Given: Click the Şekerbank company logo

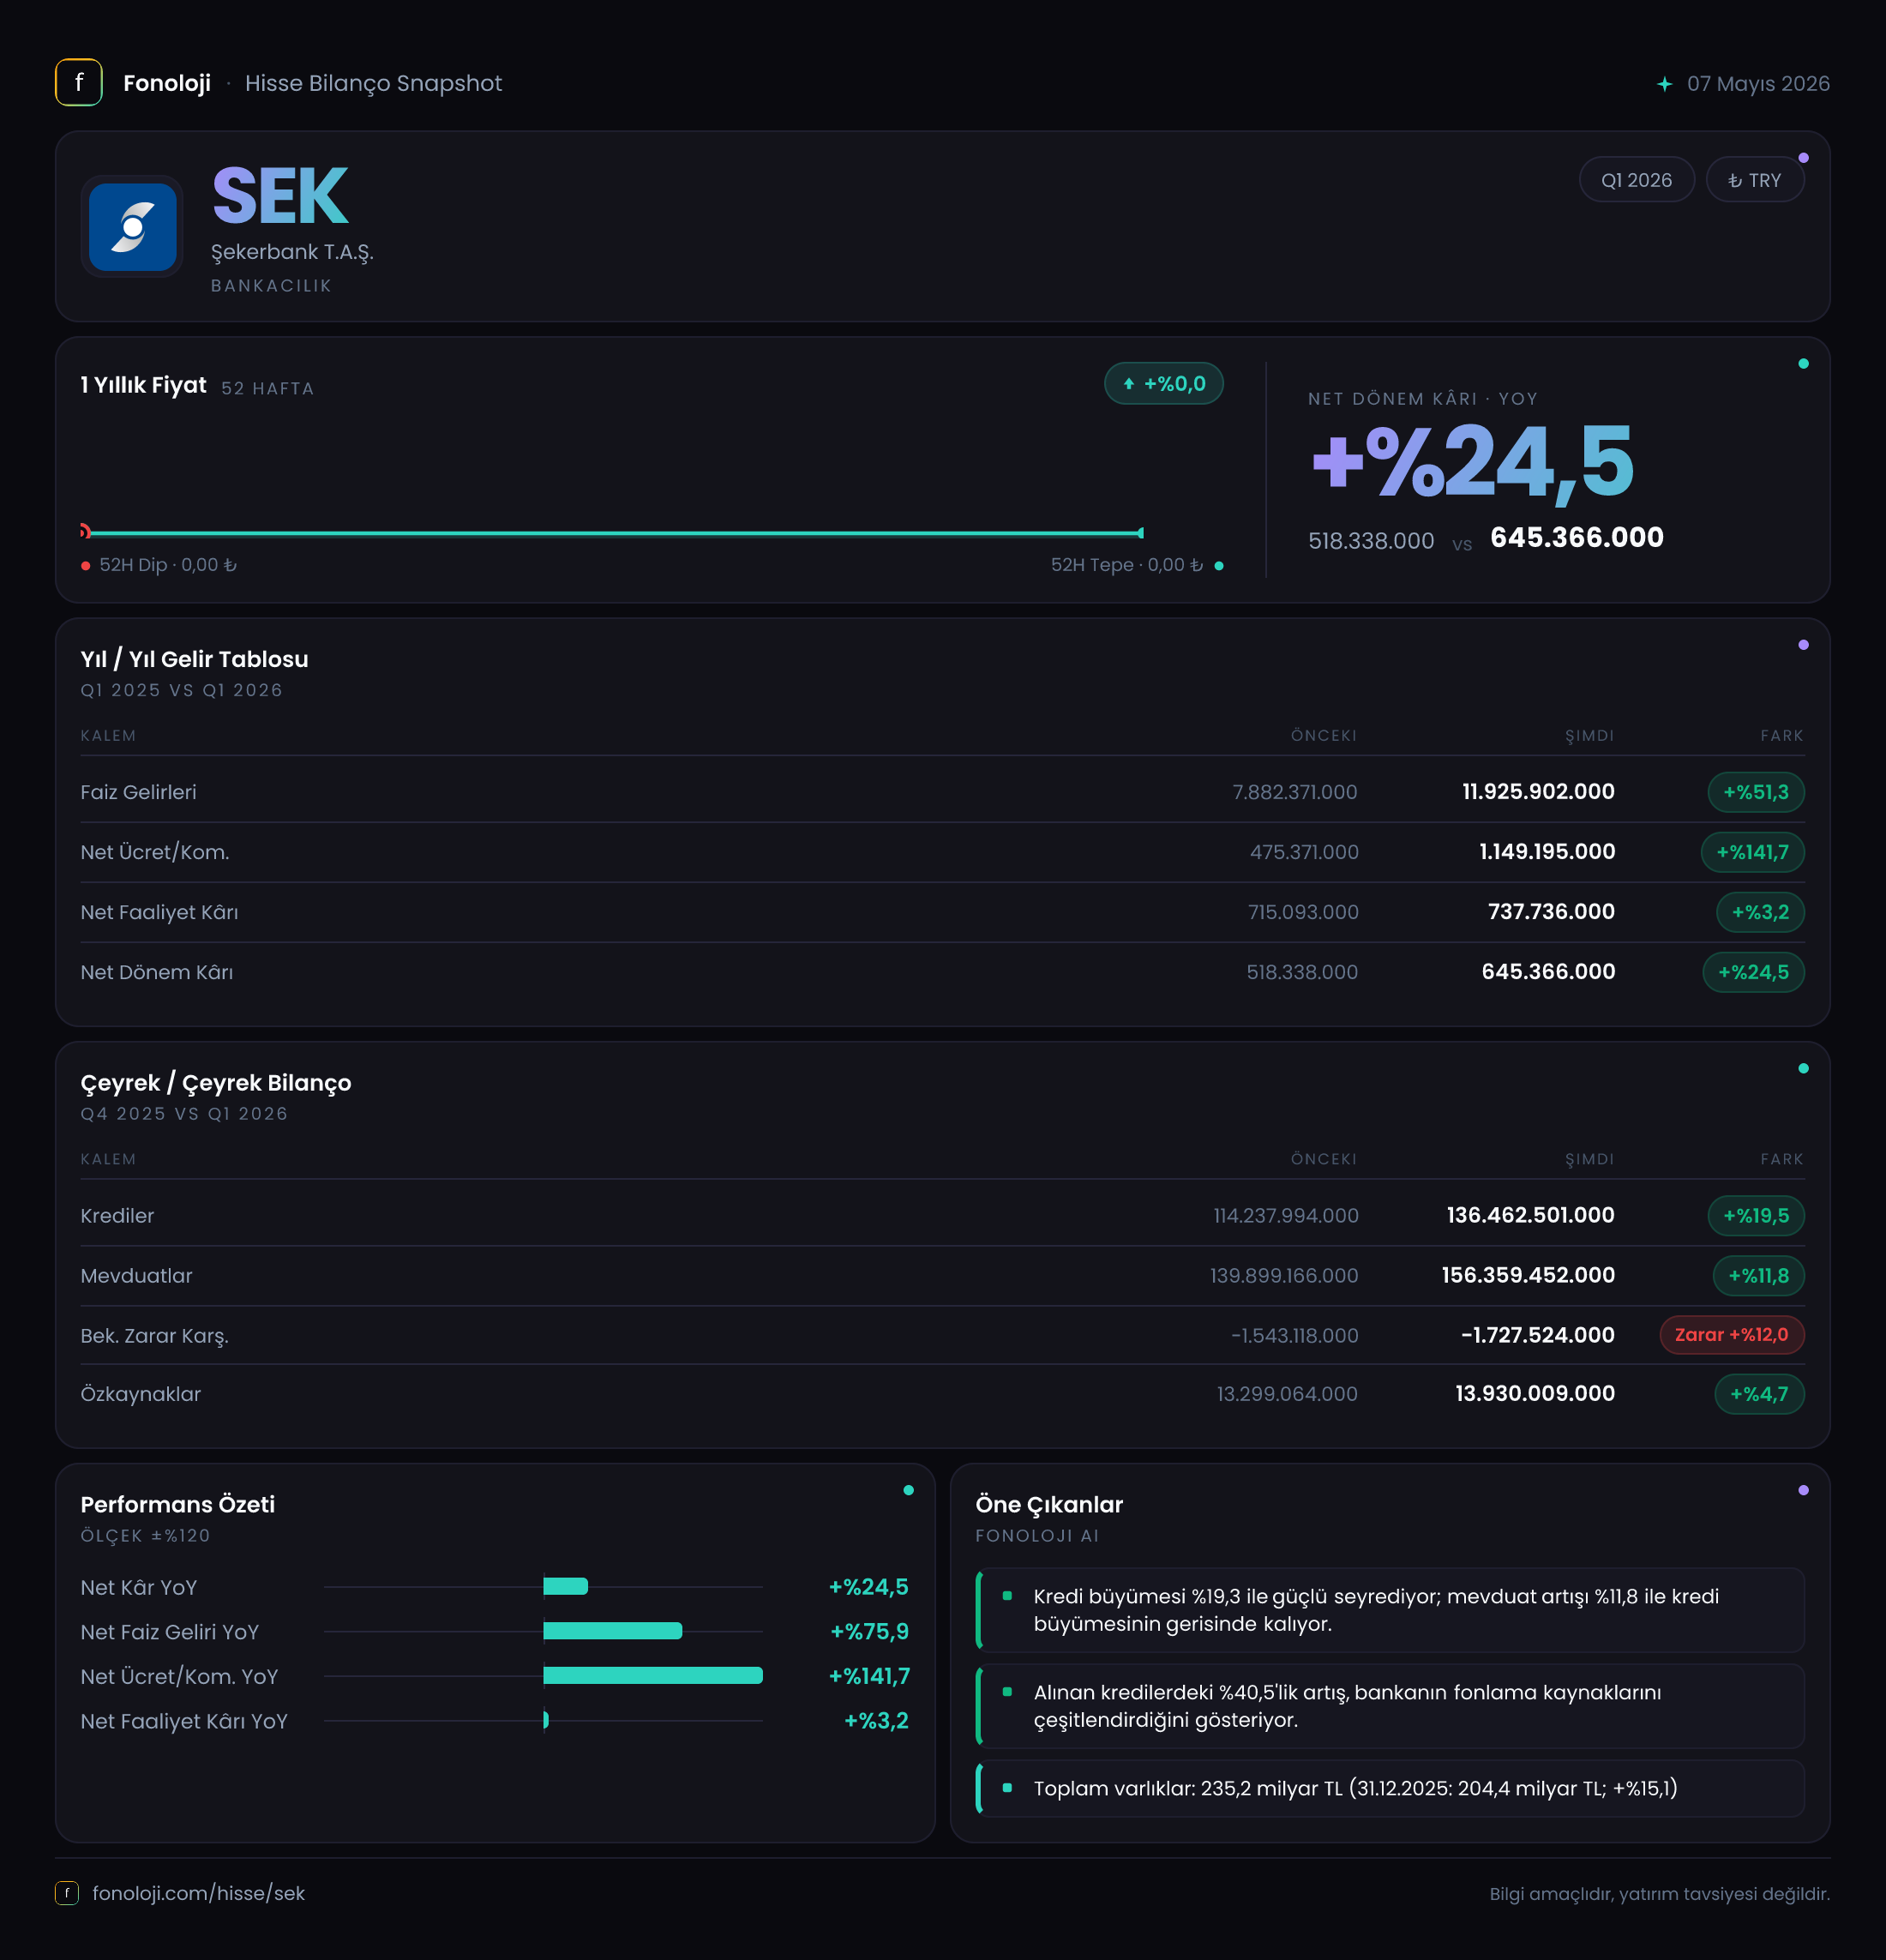Looking at the screenshot, I should [x=132, y=227].
